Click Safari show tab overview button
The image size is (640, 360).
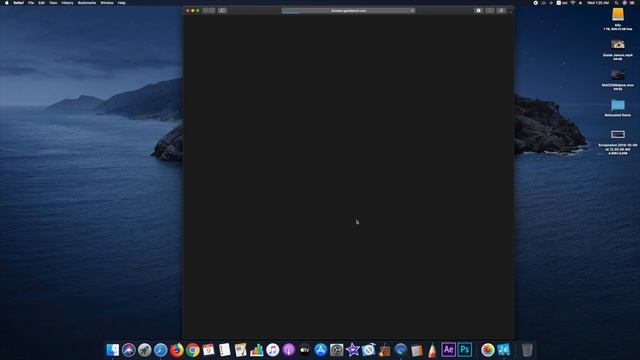pos(501,11)
